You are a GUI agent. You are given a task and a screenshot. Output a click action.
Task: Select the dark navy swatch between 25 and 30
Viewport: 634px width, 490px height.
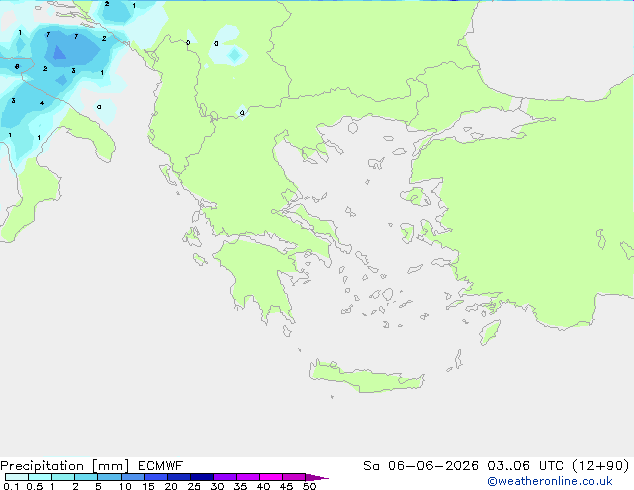(202, 477)
